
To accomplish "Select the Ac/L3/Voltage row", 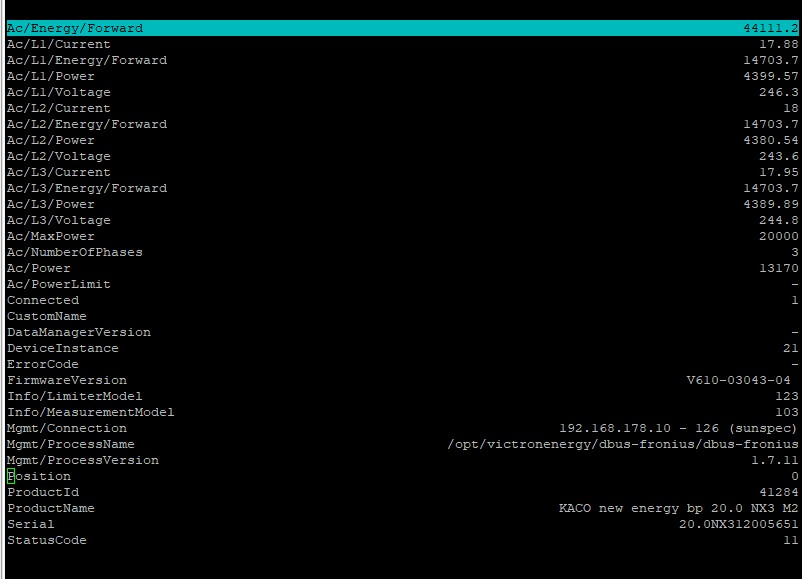I will [402, 220].
